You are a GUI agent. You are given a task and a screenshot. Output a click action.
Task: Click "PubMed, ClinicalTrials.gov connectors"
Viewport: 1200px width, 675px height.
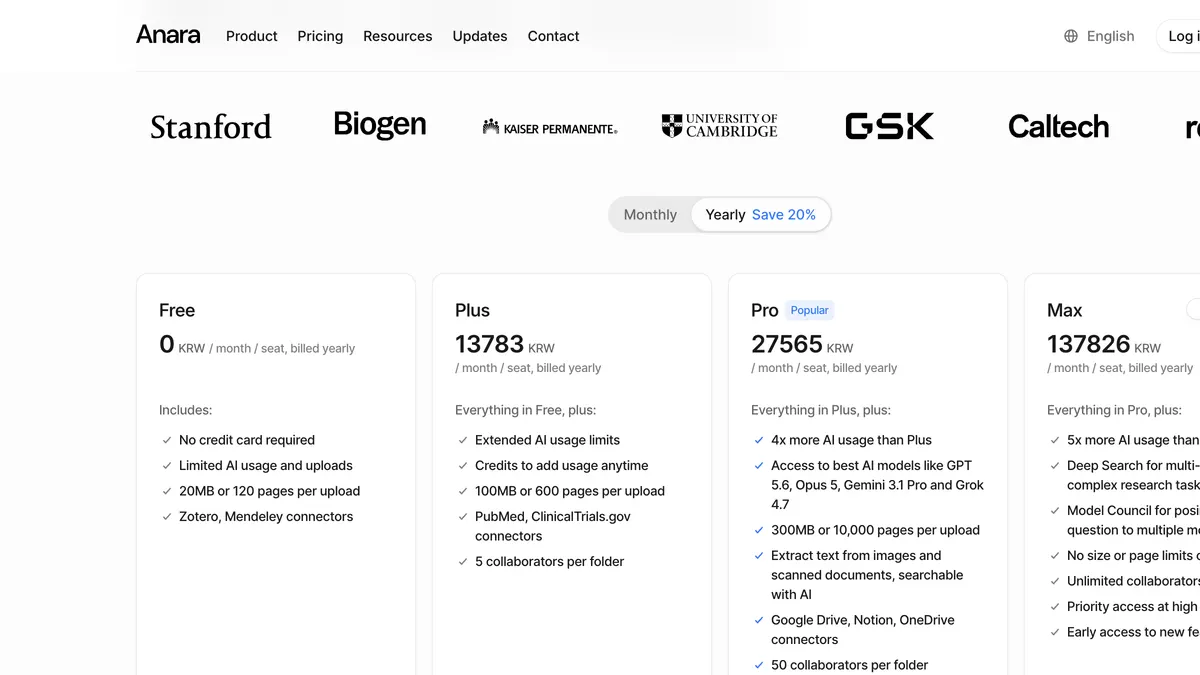pos(553,526)
